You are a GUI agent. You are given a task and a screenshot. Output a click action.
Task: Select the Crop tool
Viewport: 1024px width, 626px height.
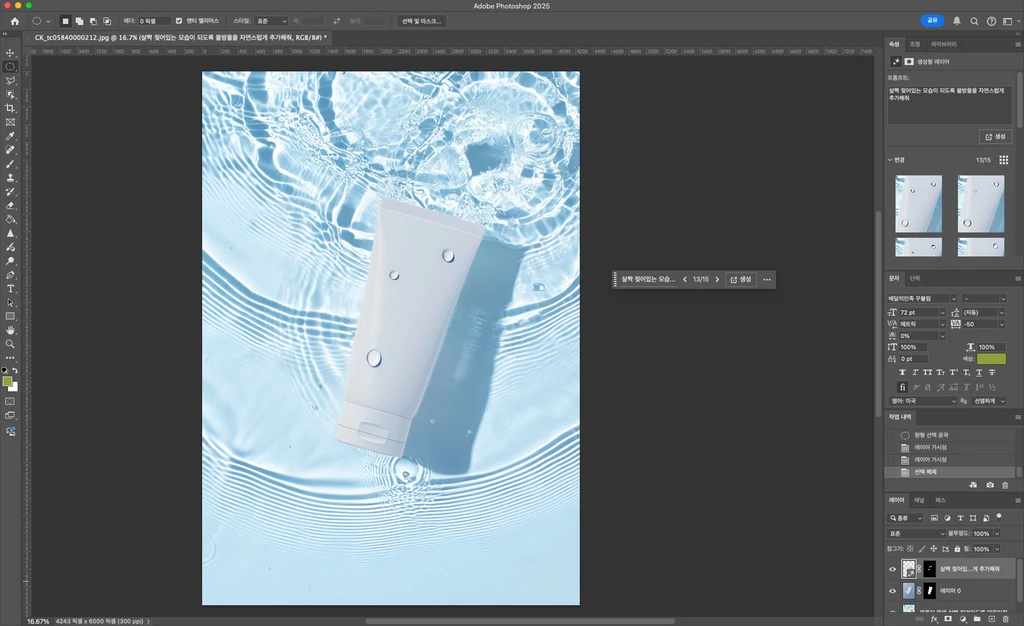pos(11,108)
